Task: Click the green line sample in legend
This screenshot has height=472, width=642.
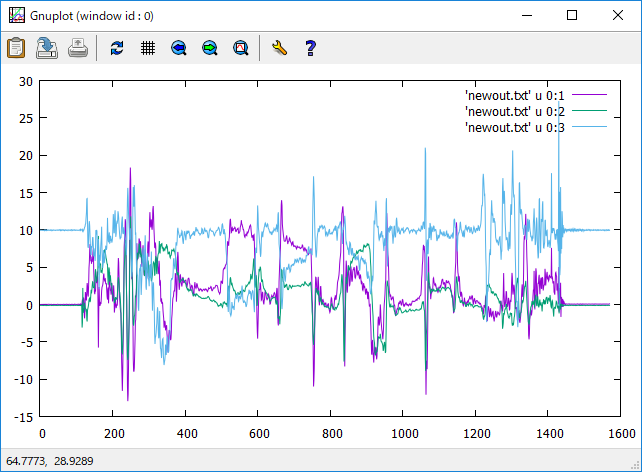Action: pyautogui.click(x=589, y=111)
